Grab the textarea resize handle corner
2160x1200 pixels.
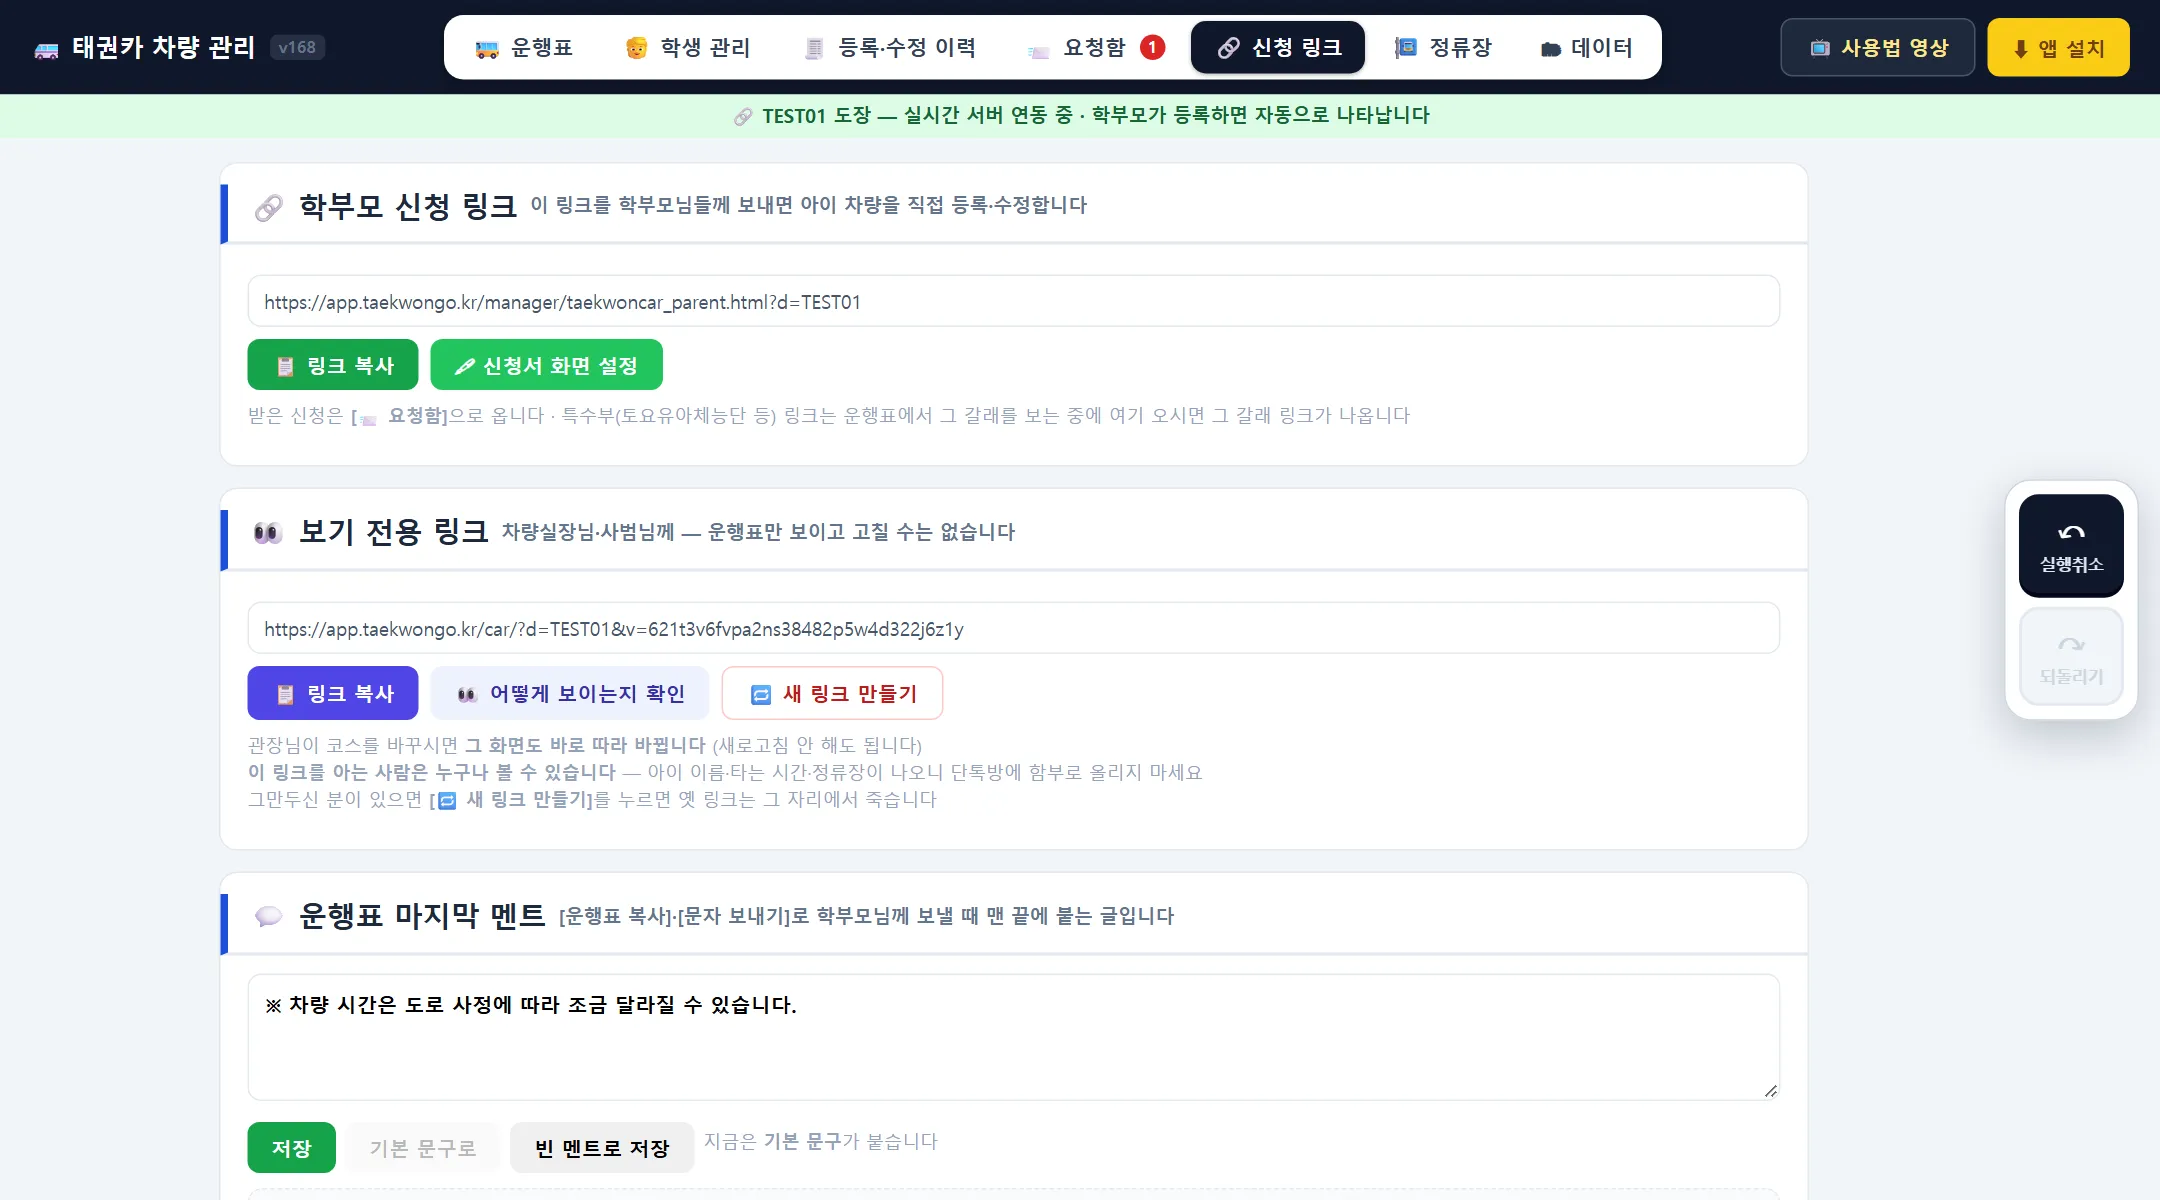click(x=1770, y=1091)
